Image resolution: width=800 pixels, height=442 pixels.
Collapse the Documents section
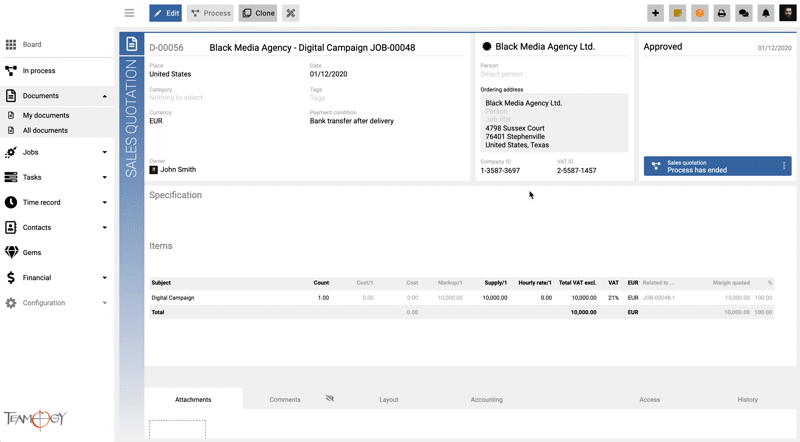105,96
